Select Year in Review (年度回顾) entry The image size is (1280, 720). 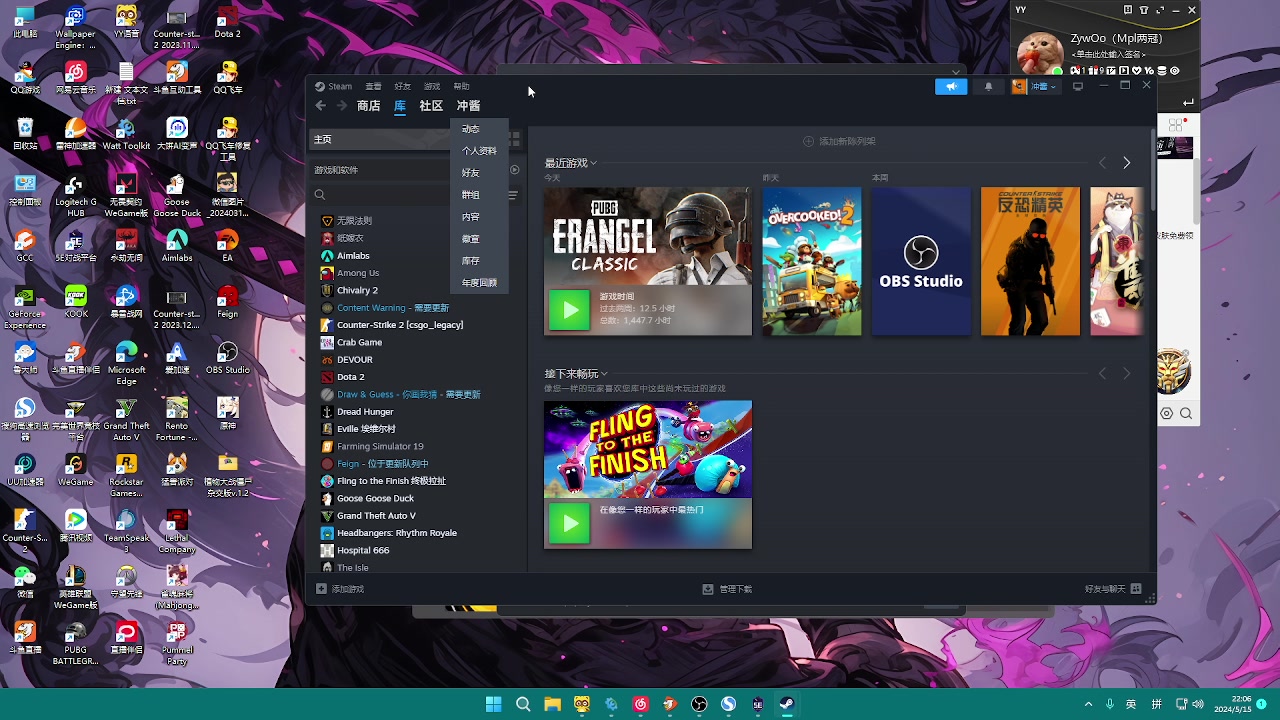coord(479,283)
